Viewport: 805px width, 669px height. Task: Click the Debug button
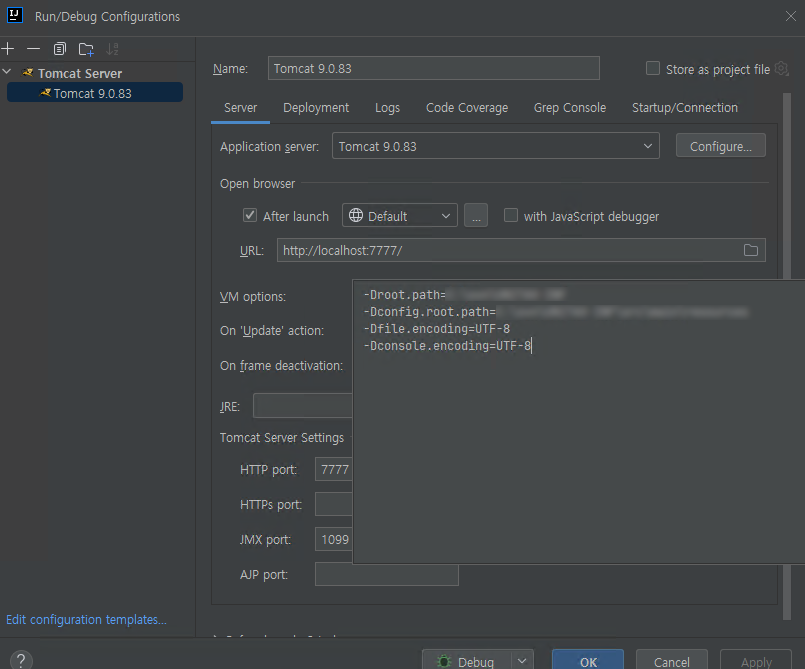(467, 661)
